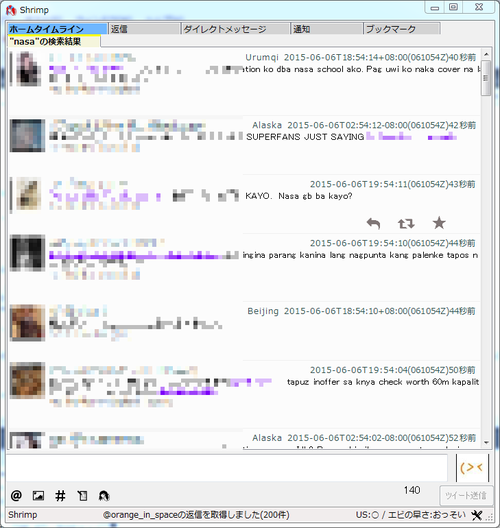Click status text 'US:○ / エビの早さ:おっそい'
The width and height of the screenshot is (500, 528).
411,515
